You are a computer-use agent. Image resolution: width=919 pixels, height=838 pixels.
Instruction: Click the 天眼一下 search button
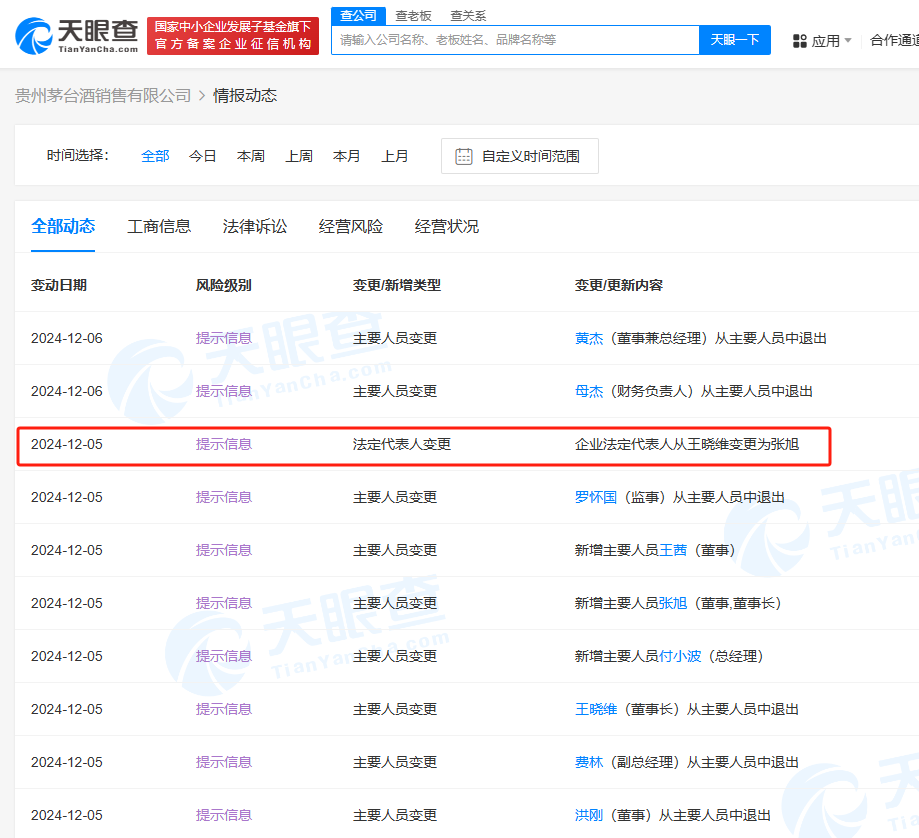point(734,40)
